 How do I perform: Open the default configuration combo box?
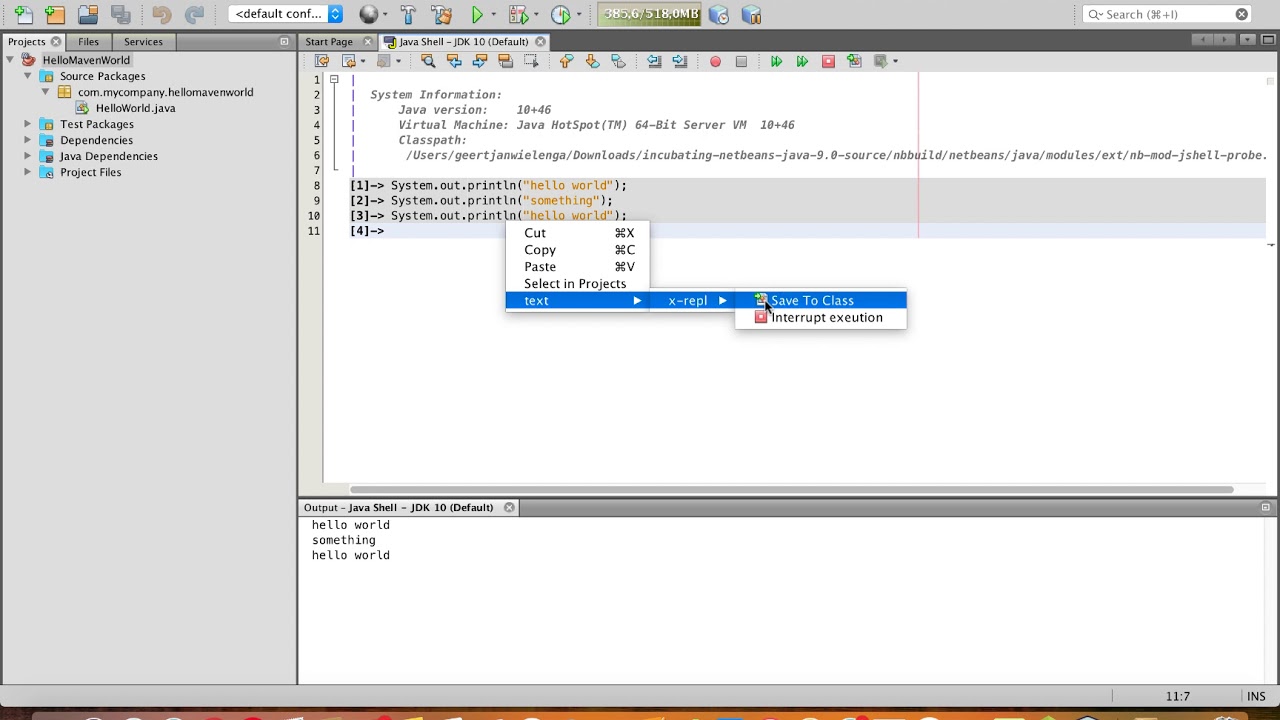click(286, 14)
